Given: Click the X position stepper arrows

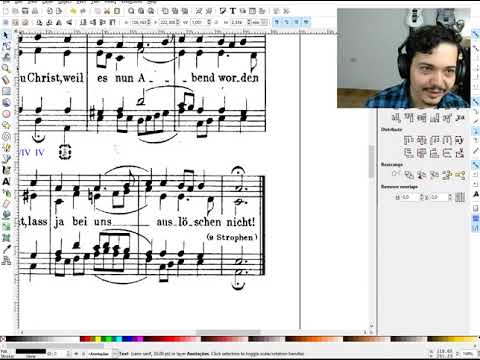Looking at the screenshot, I should (149, 23).
